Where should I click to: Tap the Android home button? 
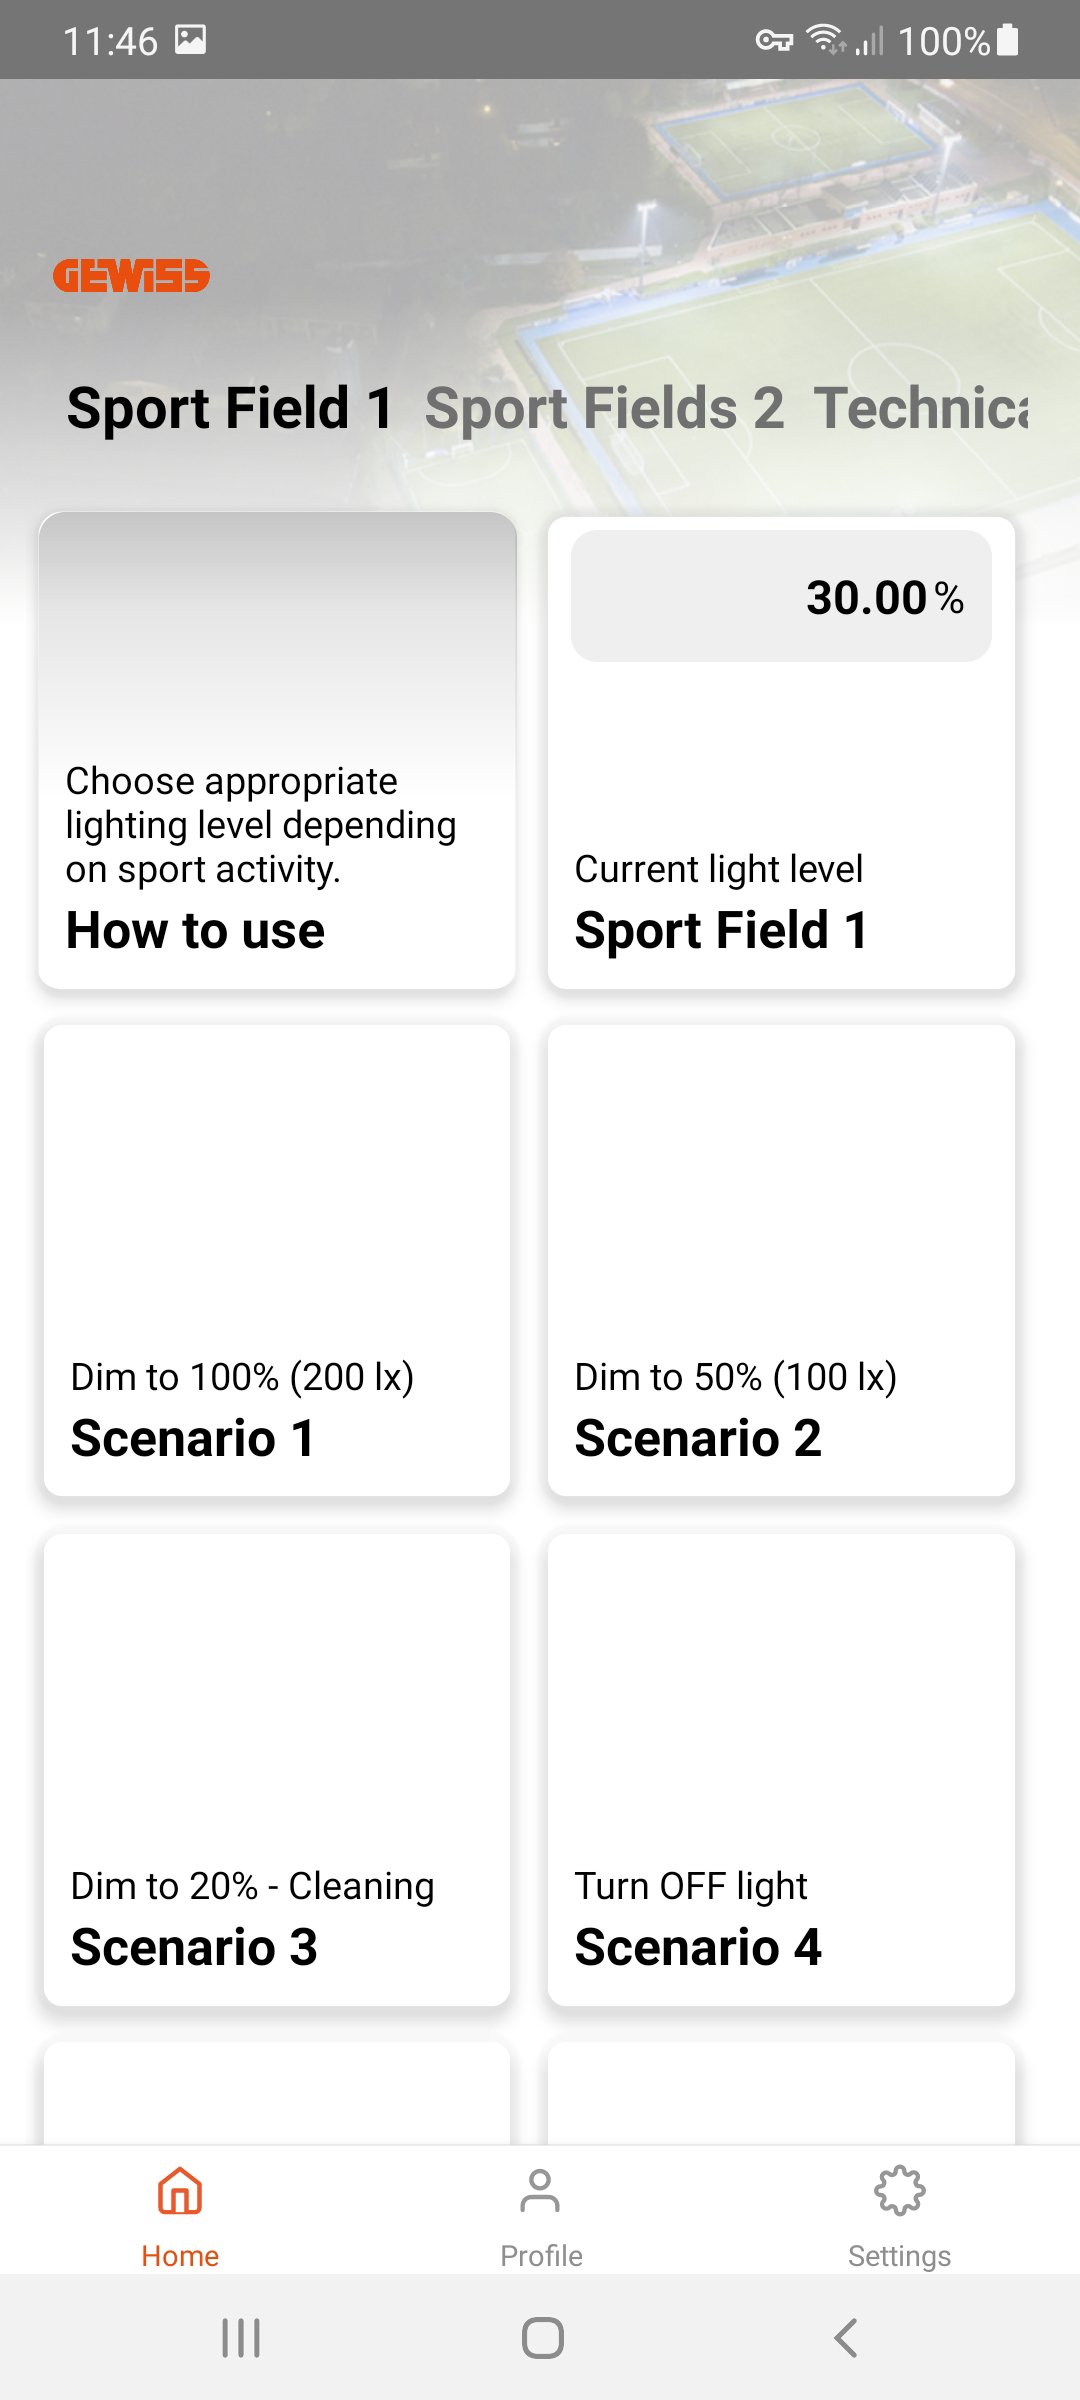(x=542, y=2338)
